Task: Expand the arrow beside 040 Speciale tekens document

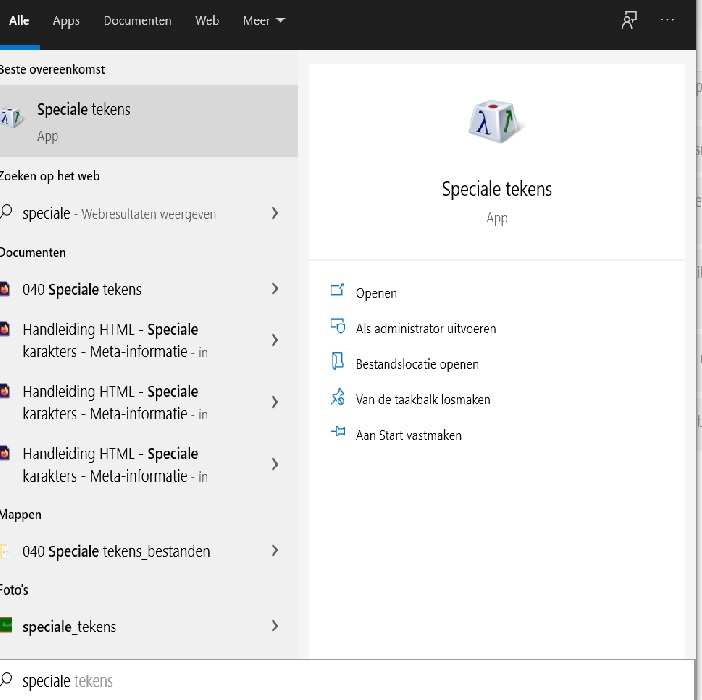Action: coord(275,289)
